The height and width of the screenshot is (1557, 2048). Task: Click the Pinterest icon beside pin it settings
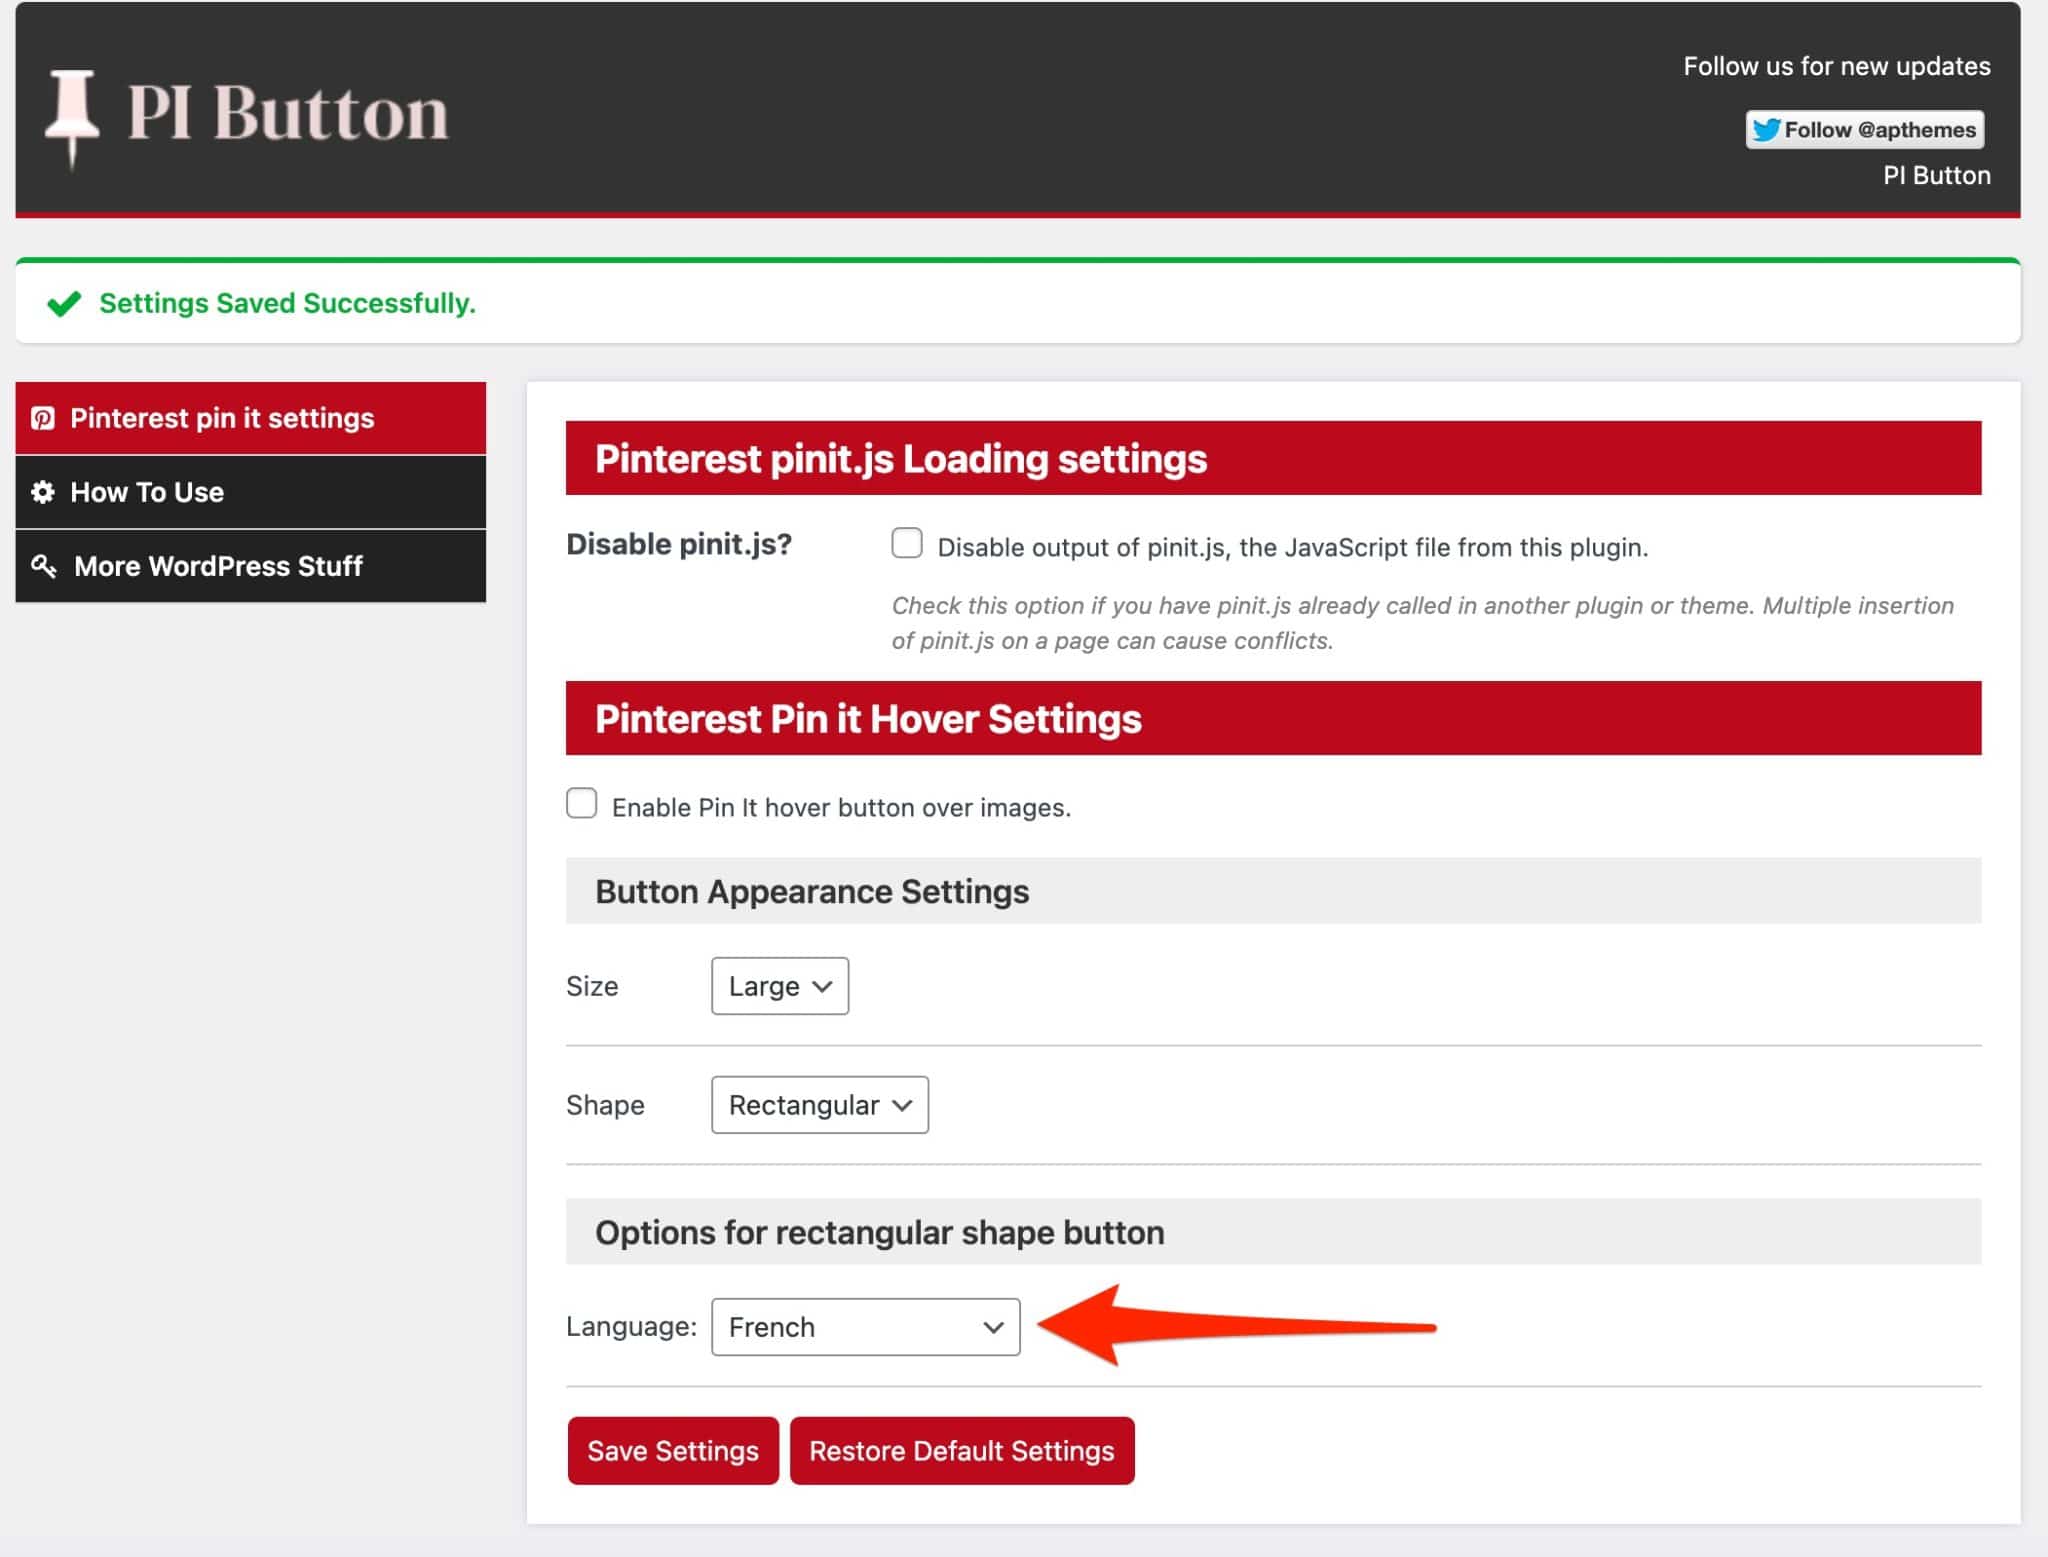[x=43, y=418]
